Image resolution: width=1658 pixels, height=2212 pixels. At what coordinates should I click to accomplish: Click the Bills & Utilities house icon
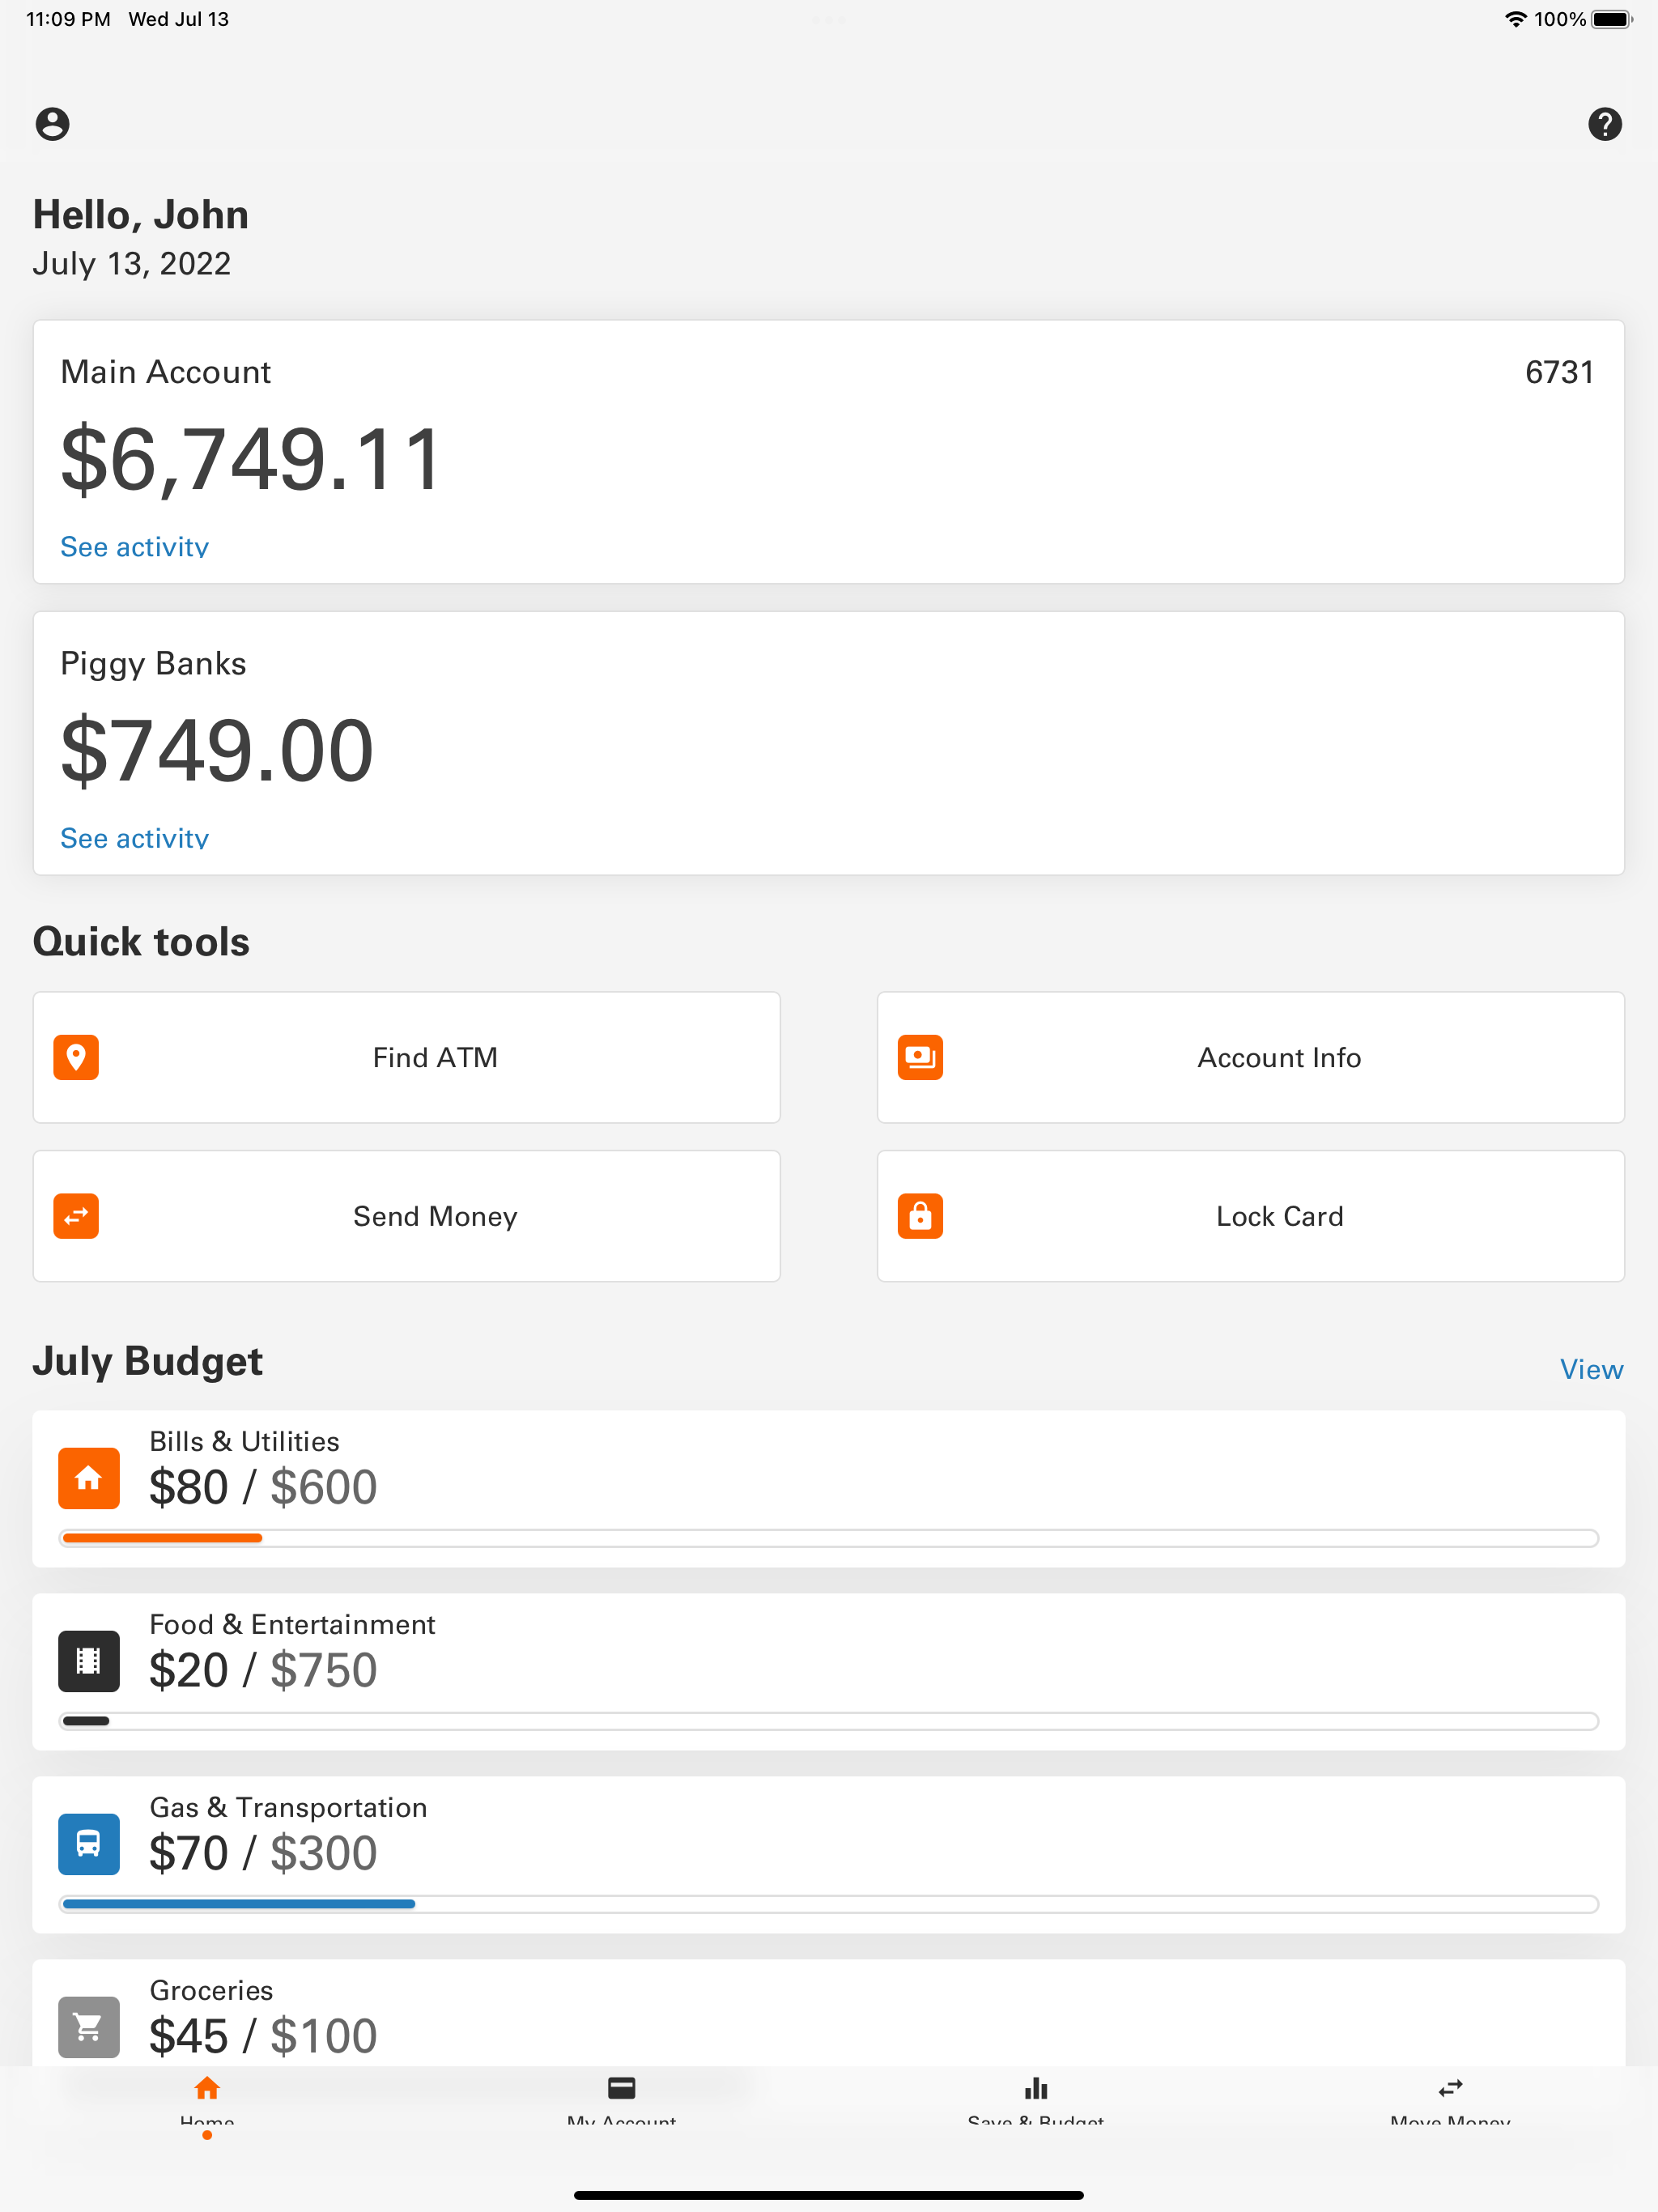[89, 1478]
